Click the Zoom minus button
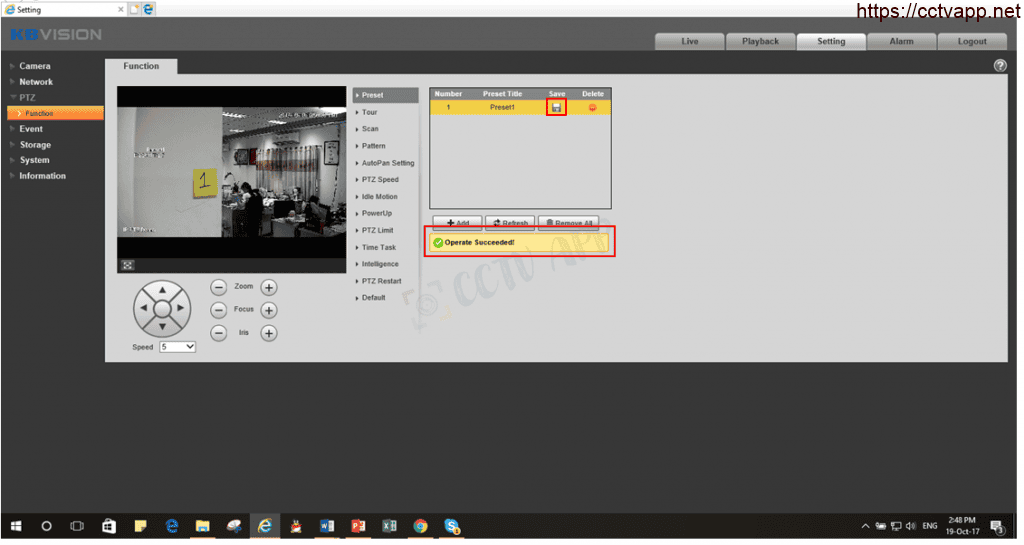The image size is (1024, 545). point(219,287)
